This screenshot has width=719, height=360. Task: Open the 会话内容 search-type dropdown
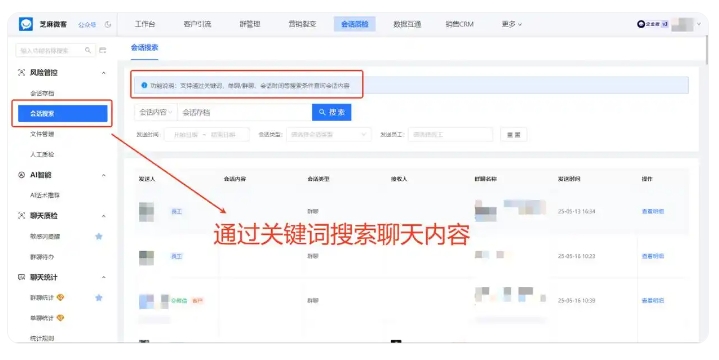[x=156, y=112]
